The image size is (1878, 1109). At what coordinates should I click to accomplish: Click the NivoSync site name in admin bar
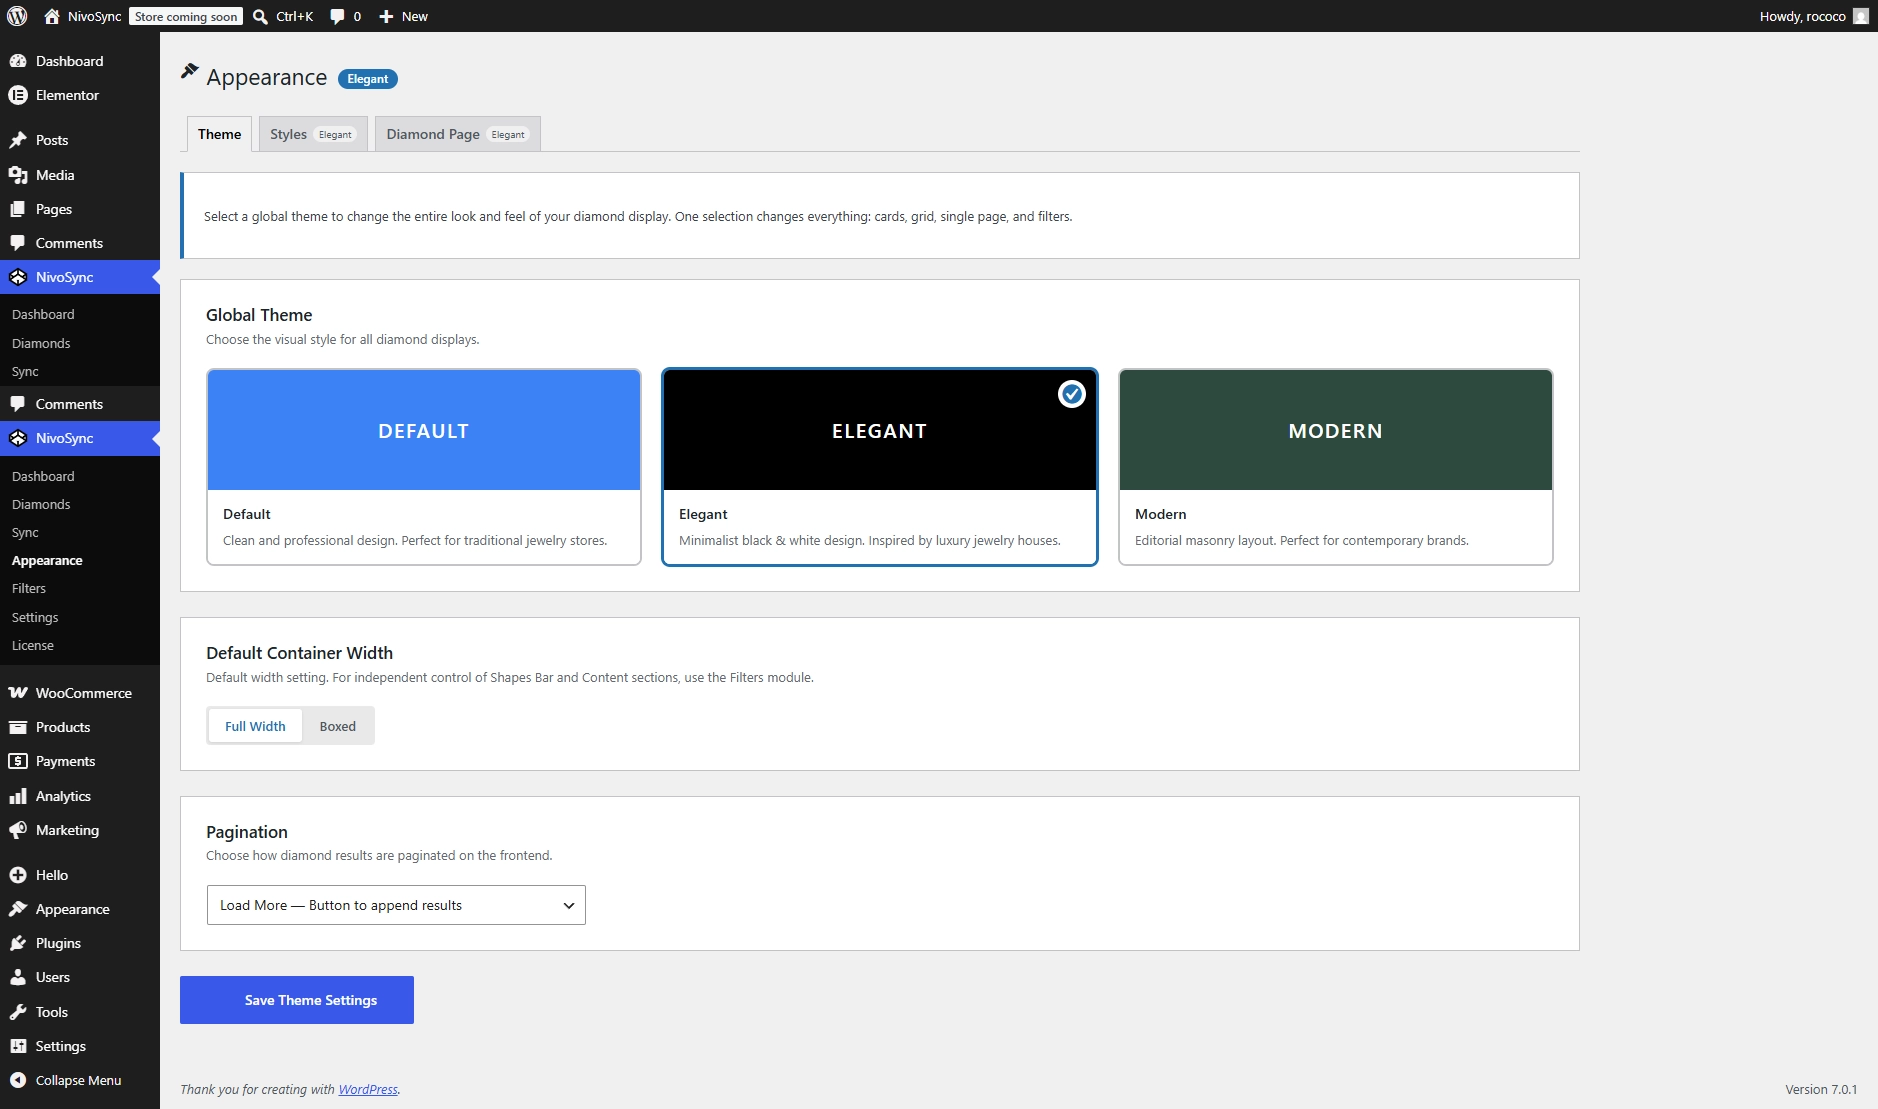(x=95, y=16)
